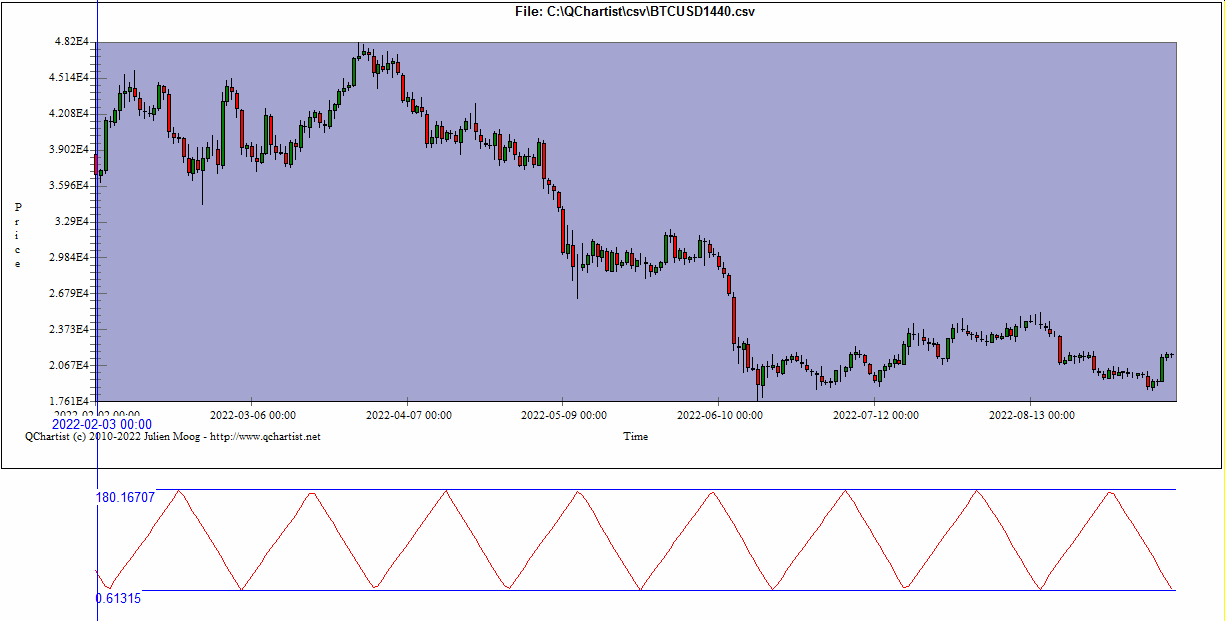Click the 1.761E4 price axis label
The width and height of the screenshot is (1225, 621).
[71, 402]
